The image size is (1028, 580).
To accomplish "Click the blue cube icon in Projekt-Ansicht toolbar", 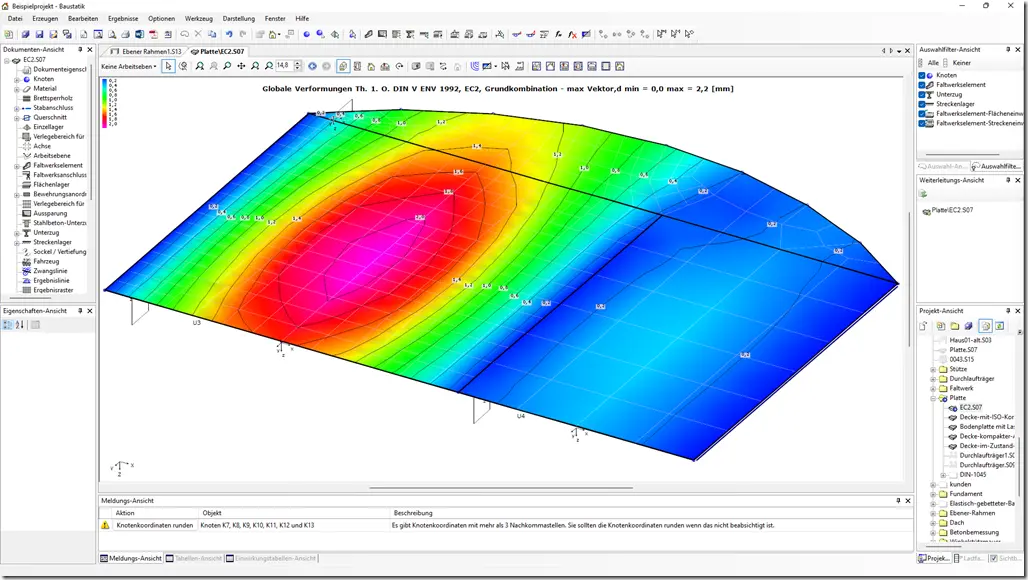I will point(968,326).
